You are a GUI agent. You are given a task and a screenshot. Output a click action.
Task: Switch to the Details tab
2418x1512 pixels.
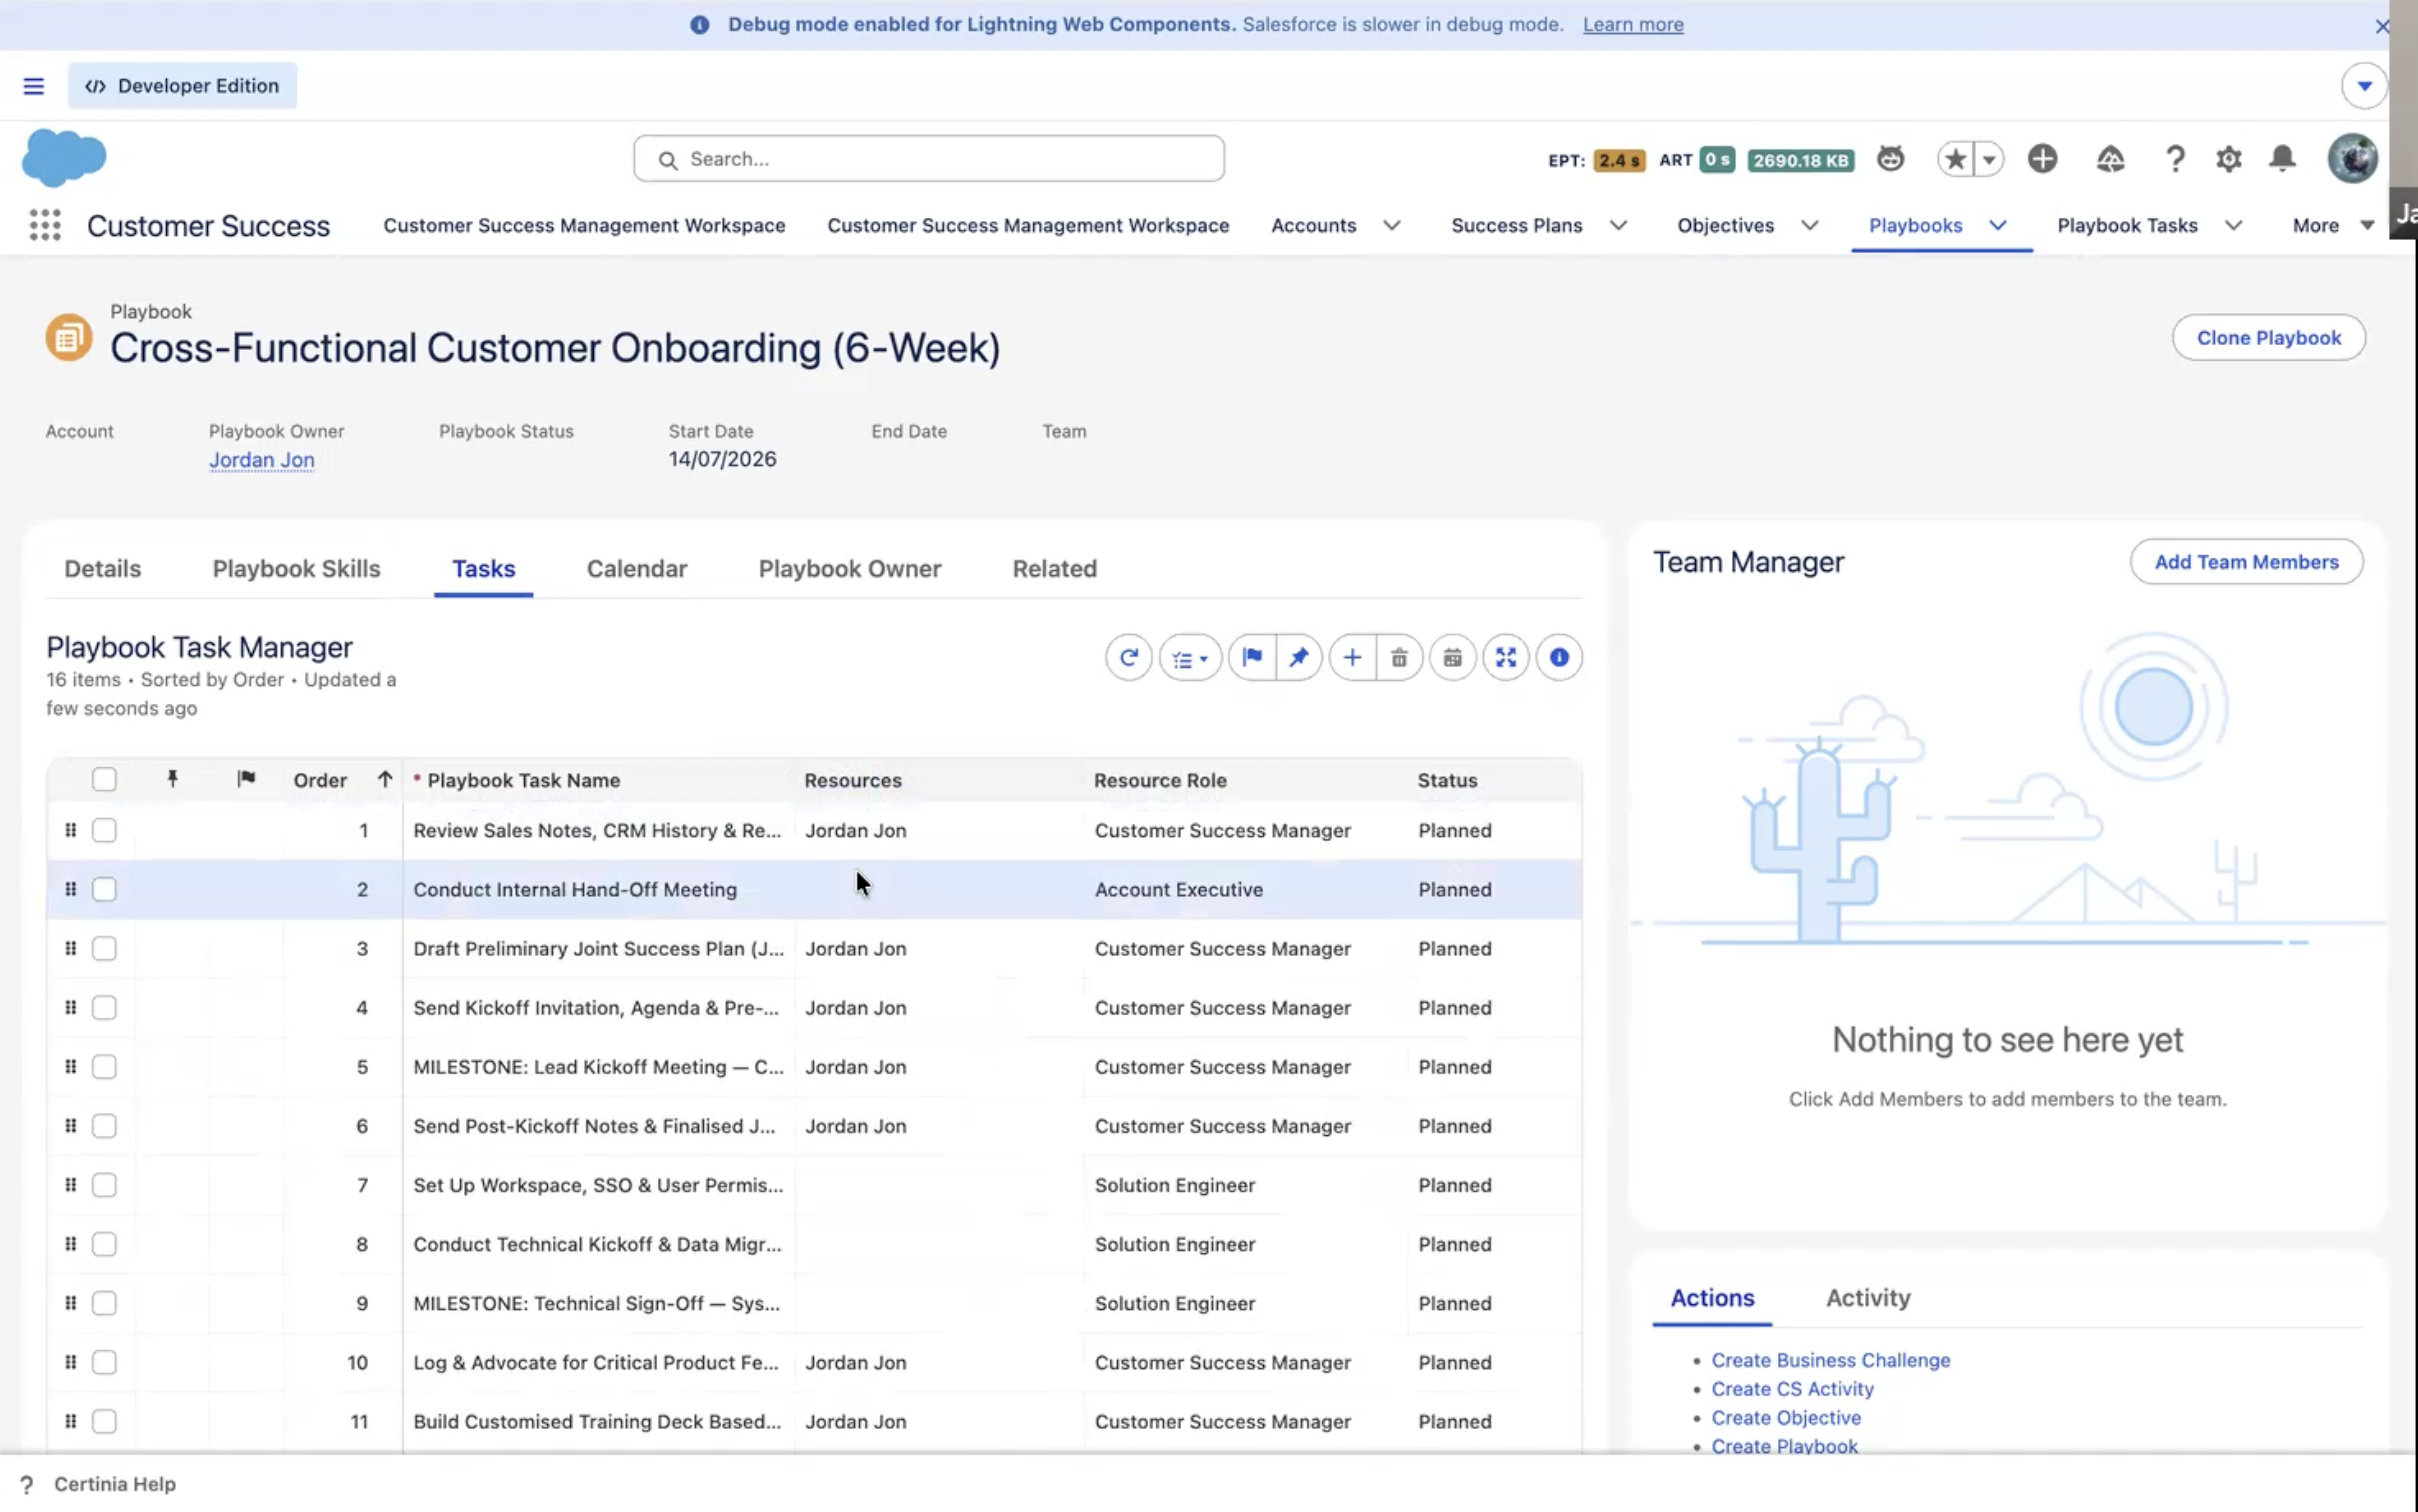coord(103,568)
